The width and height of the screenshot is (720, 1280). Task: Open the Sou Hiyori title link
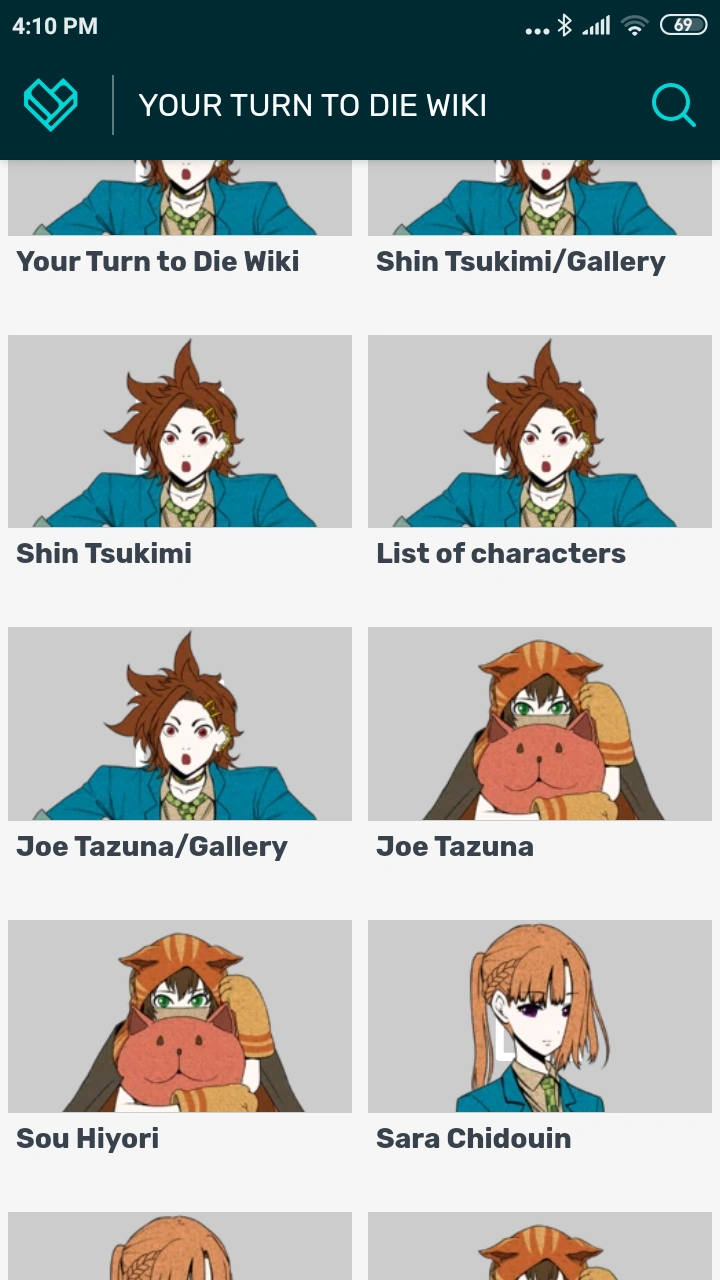88,1139
